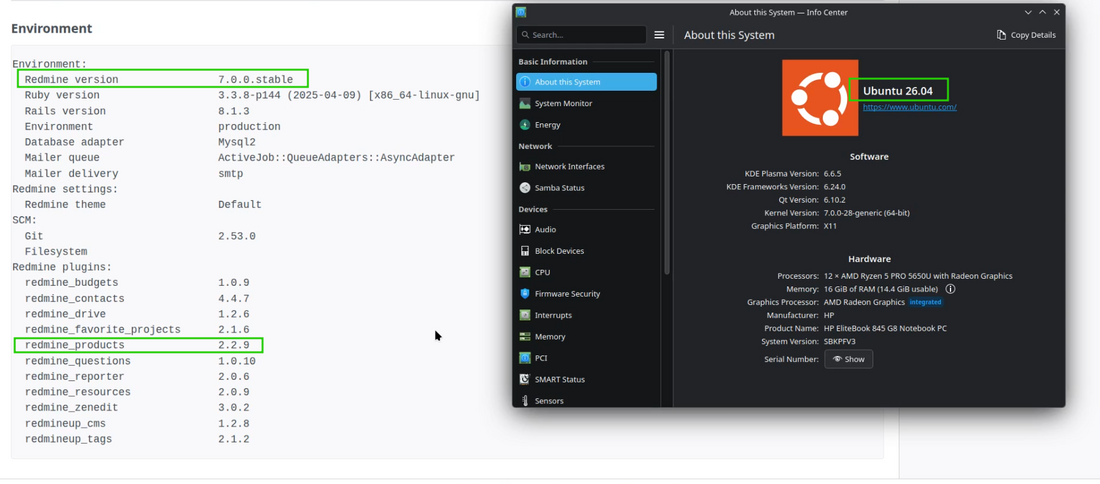Click the redmine_reporter plugin name
Viewport: 1100px width, 484px height.
click(x=74, y=377)
